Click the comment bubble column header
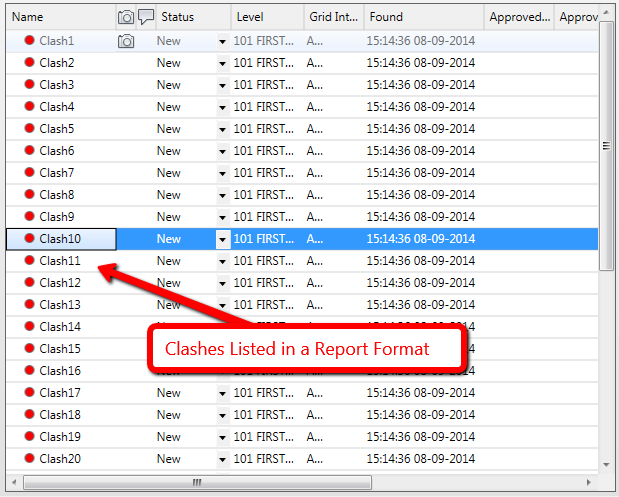619x497 pixels. (146, 17)
